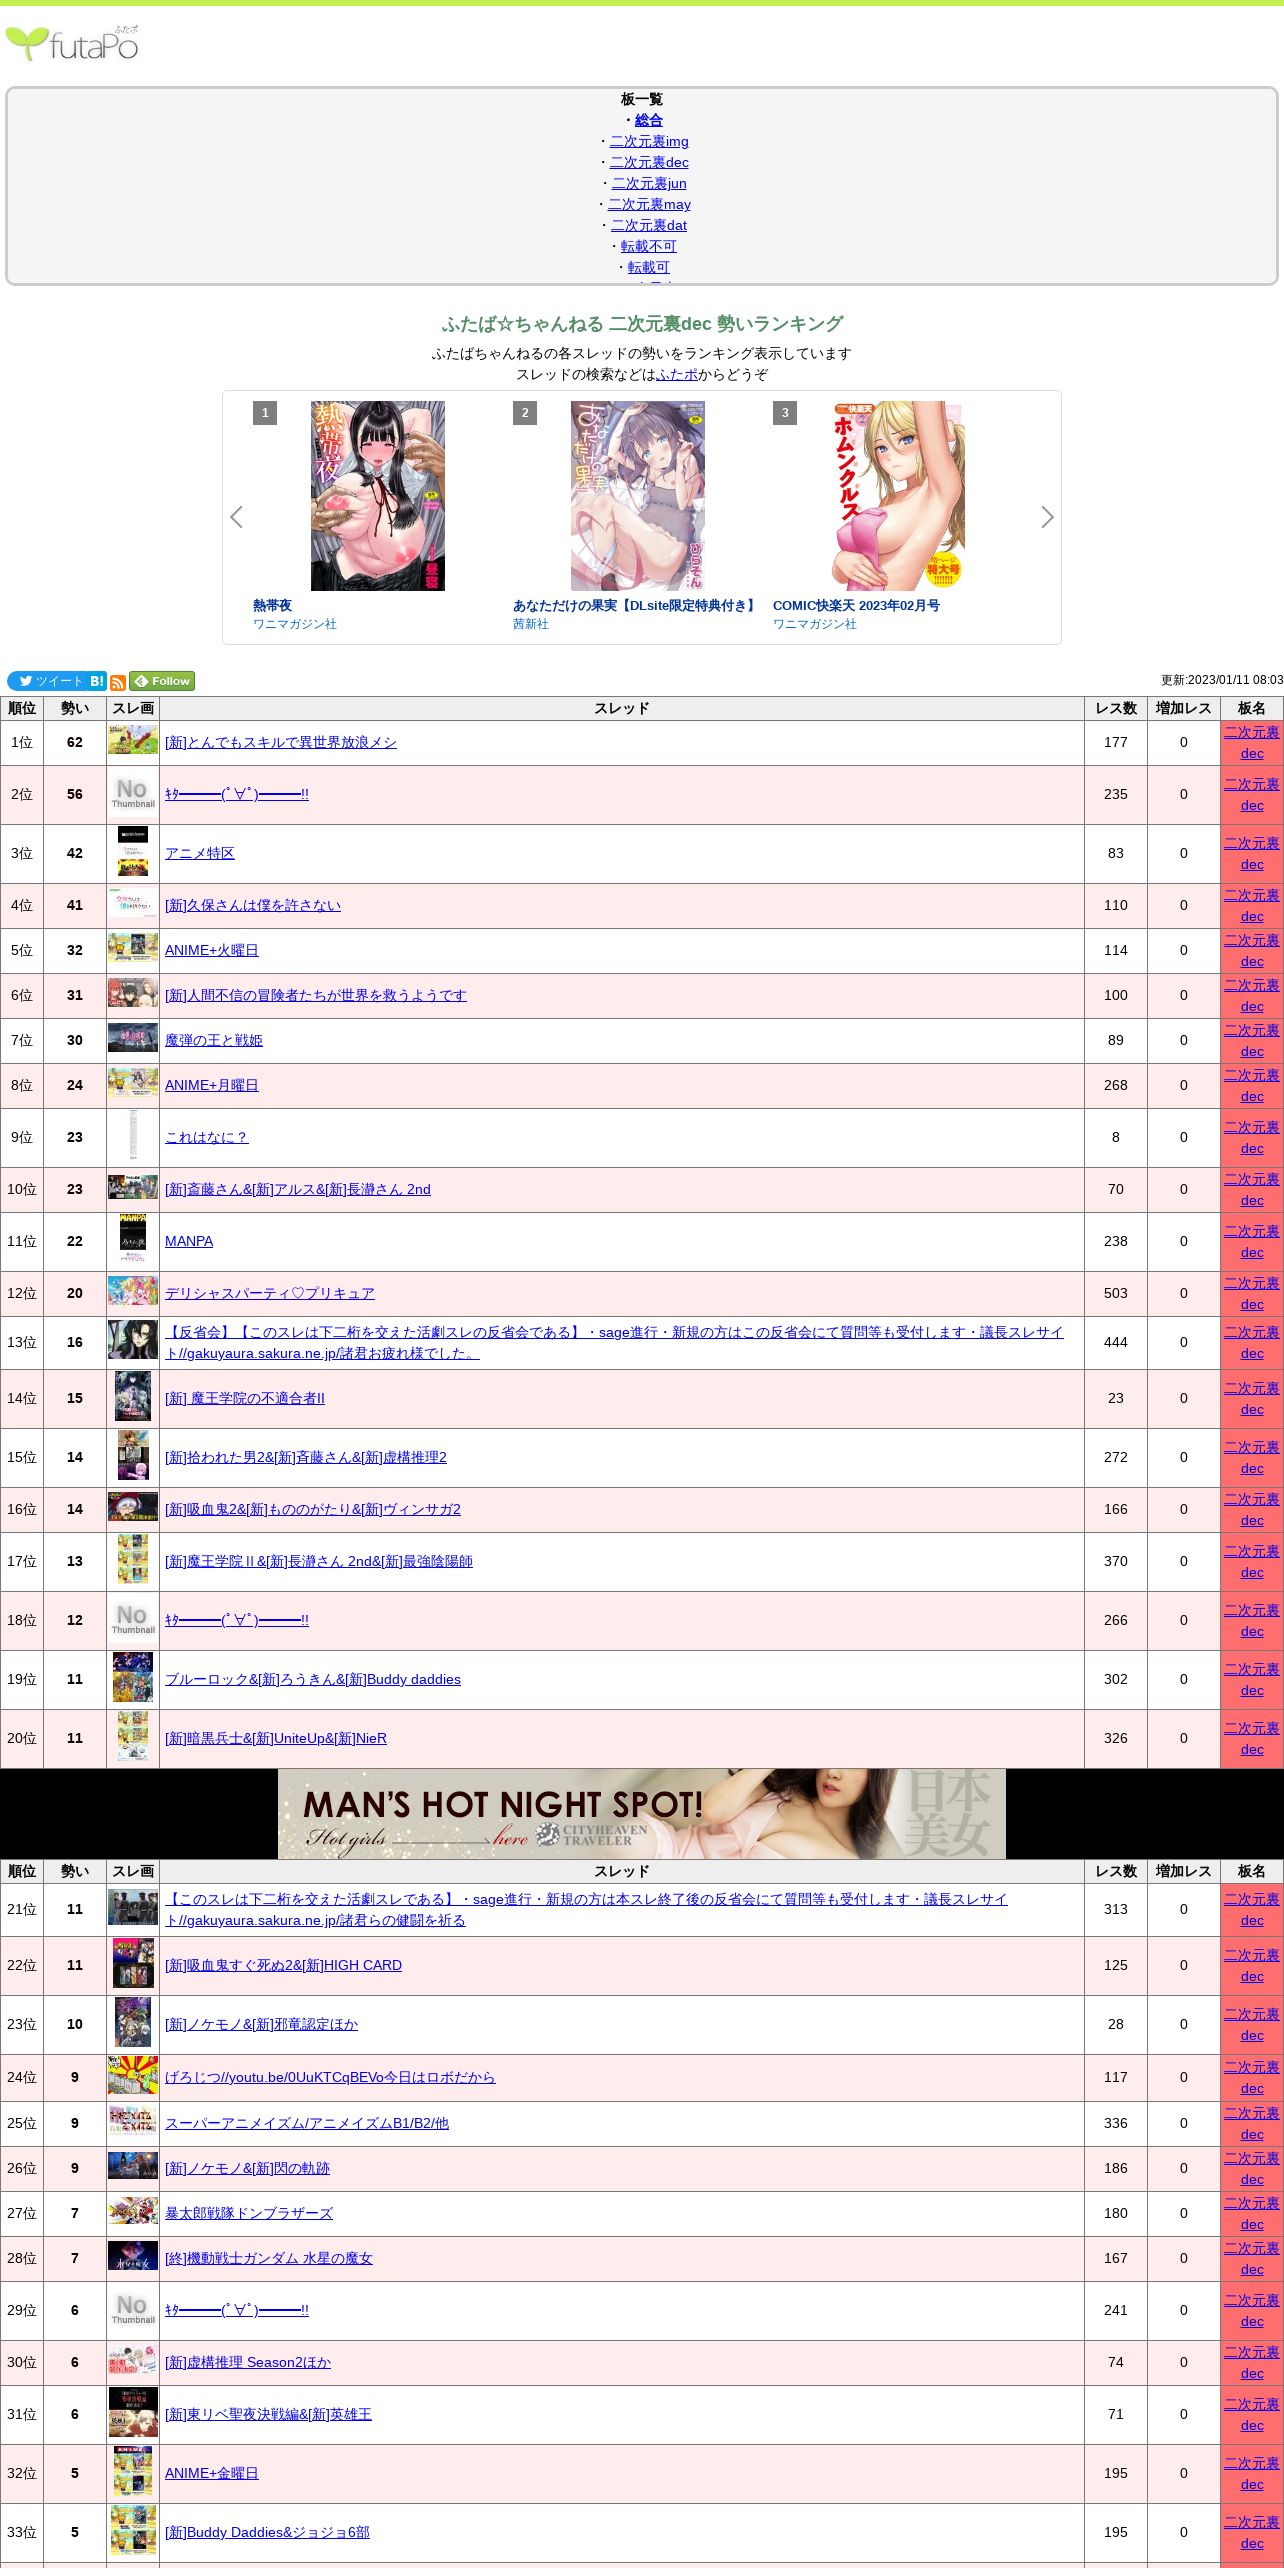Open thread [新]暗黒兵士&[新]UniteUp&[新]NieR
This screenshot has width=1284, height=2568.
pos(276,1738)
